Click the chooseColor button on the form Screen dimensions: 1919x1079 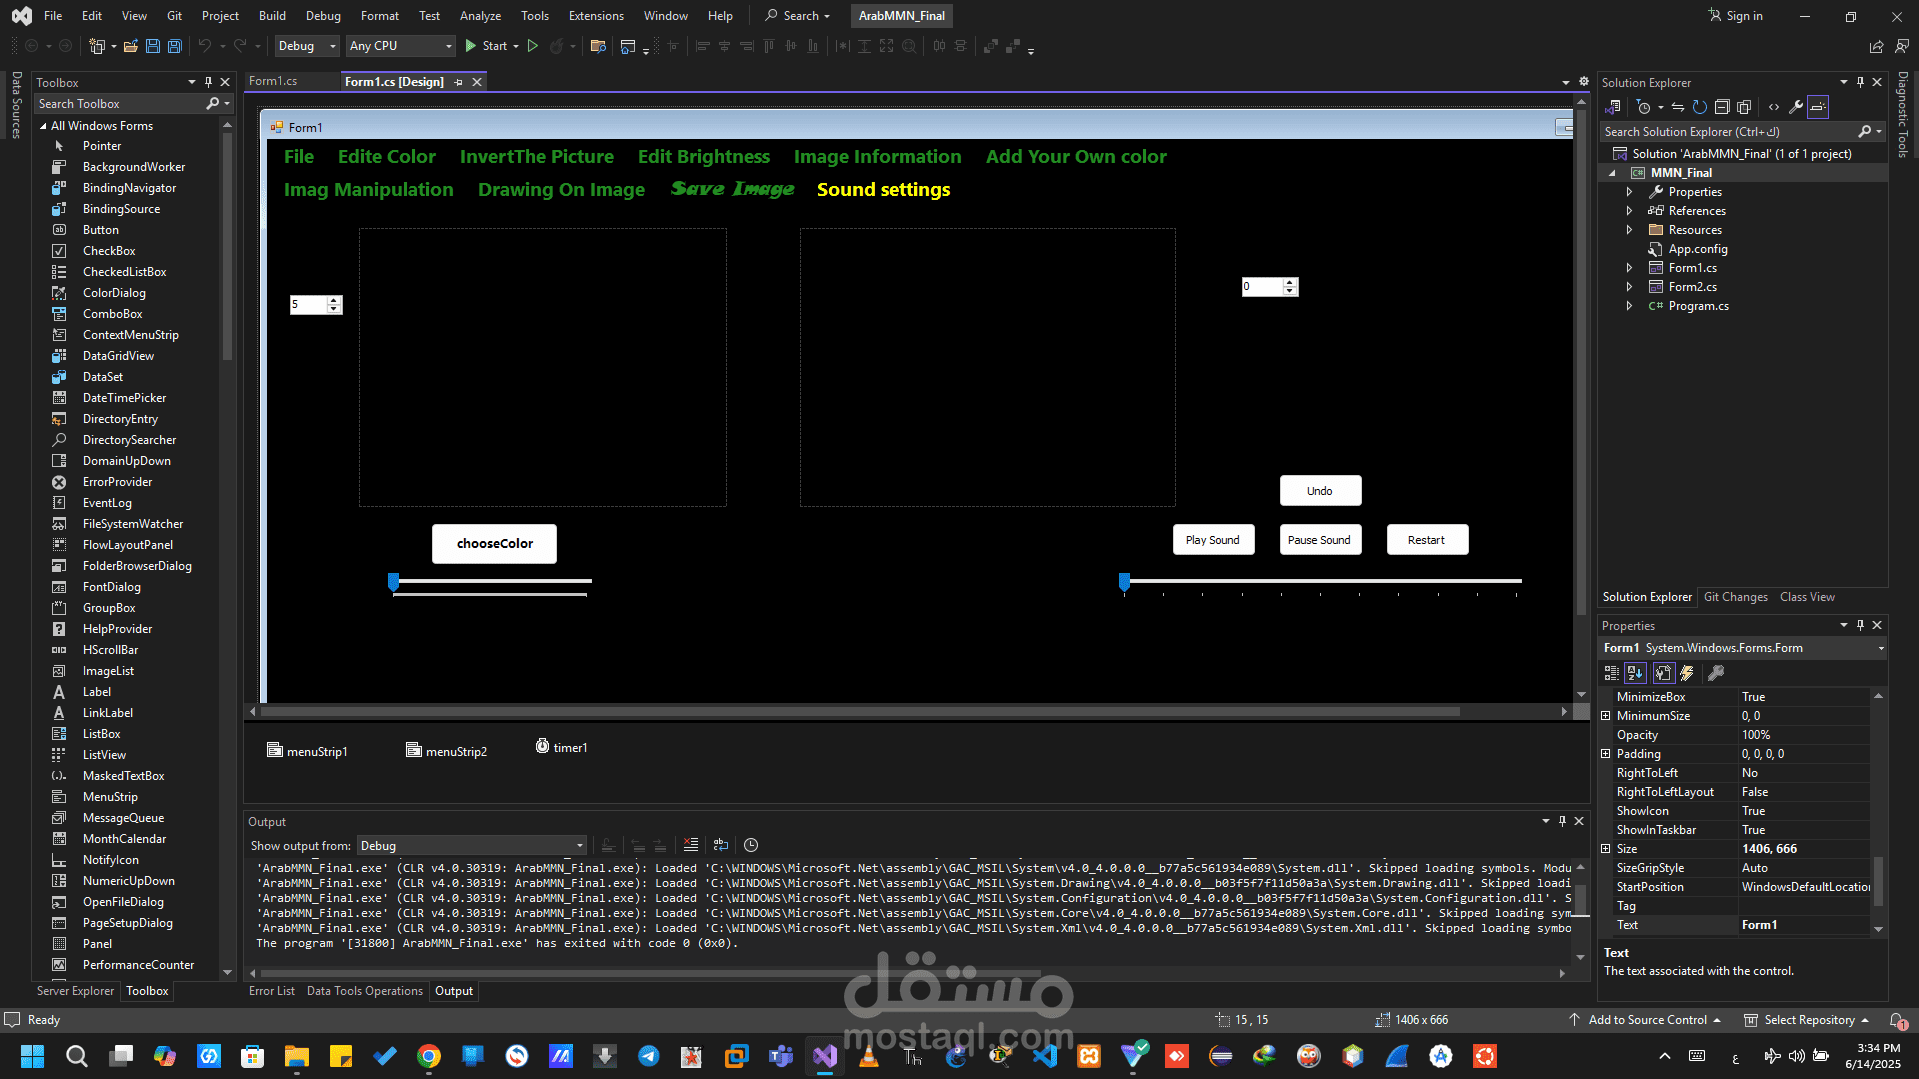click(495, 544)
